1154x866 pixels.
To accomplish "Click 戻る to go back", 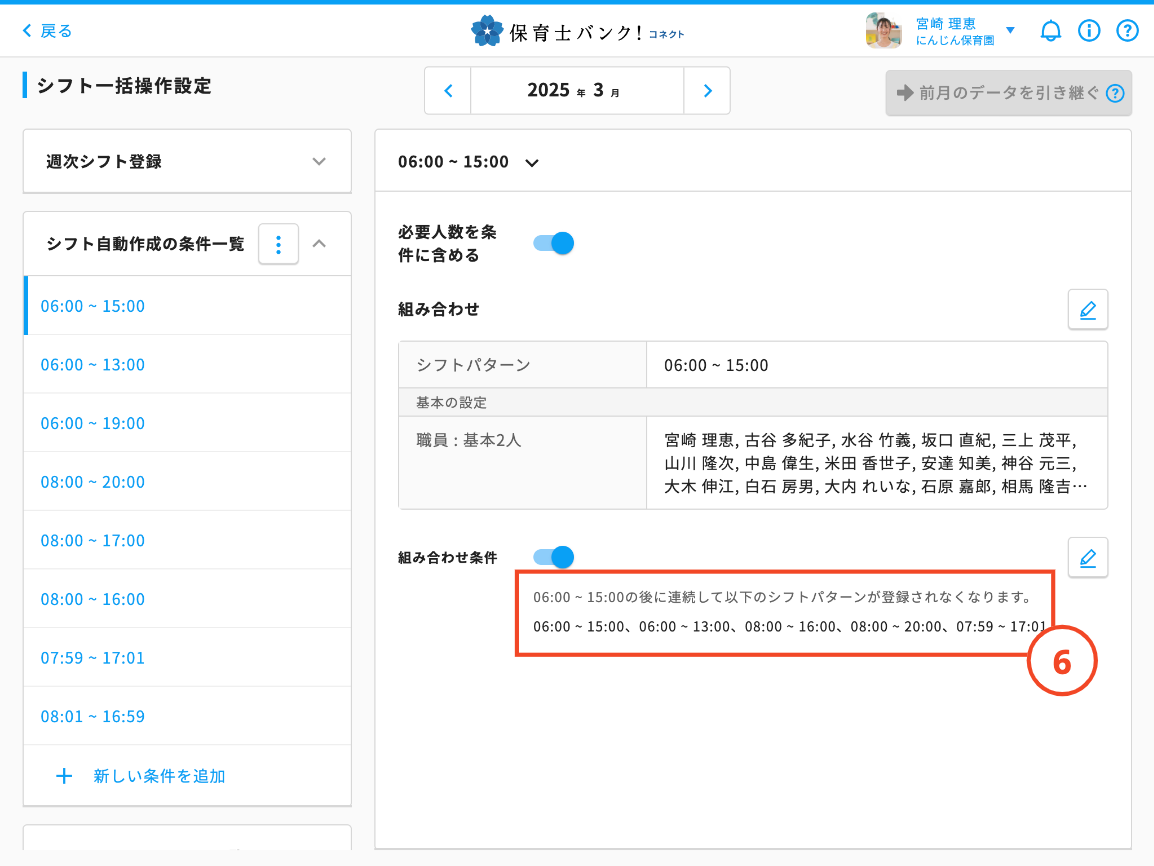I will [x=47, y=31].
